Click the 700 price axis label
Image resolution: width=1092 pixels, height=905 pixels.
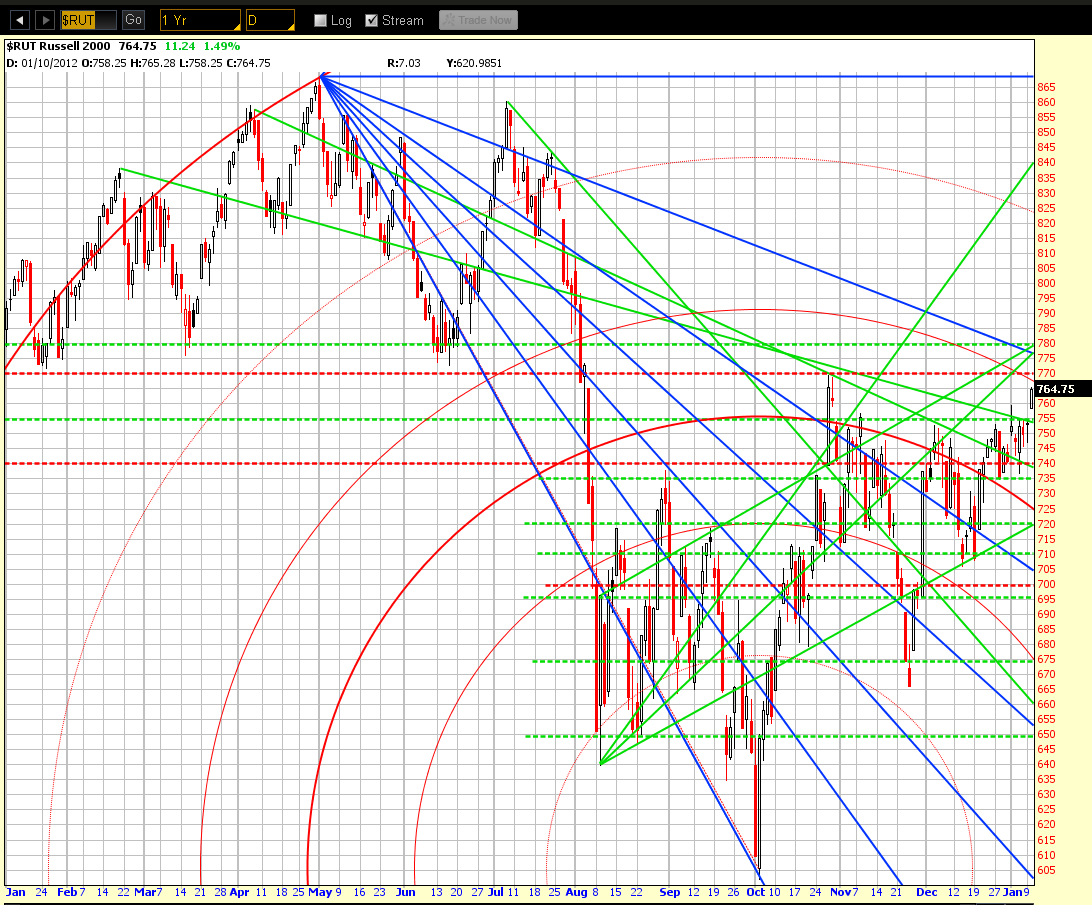[x=1046, y=585]
